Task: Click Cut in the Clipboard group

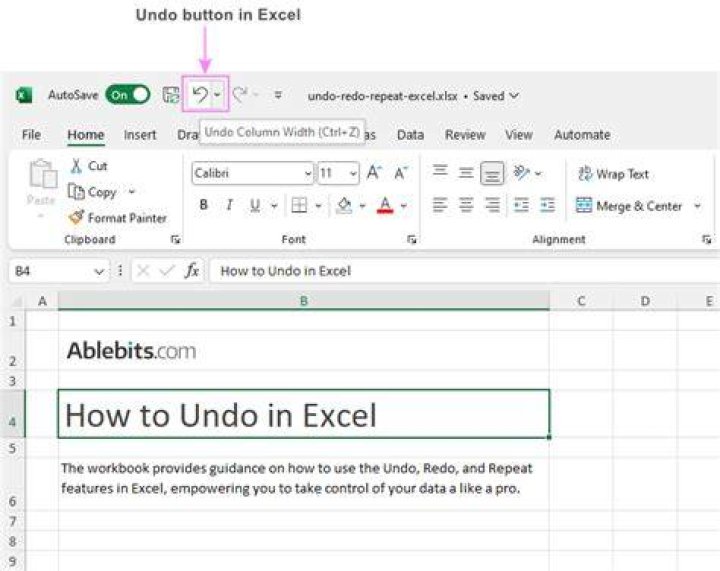Action: pos(89,166)
